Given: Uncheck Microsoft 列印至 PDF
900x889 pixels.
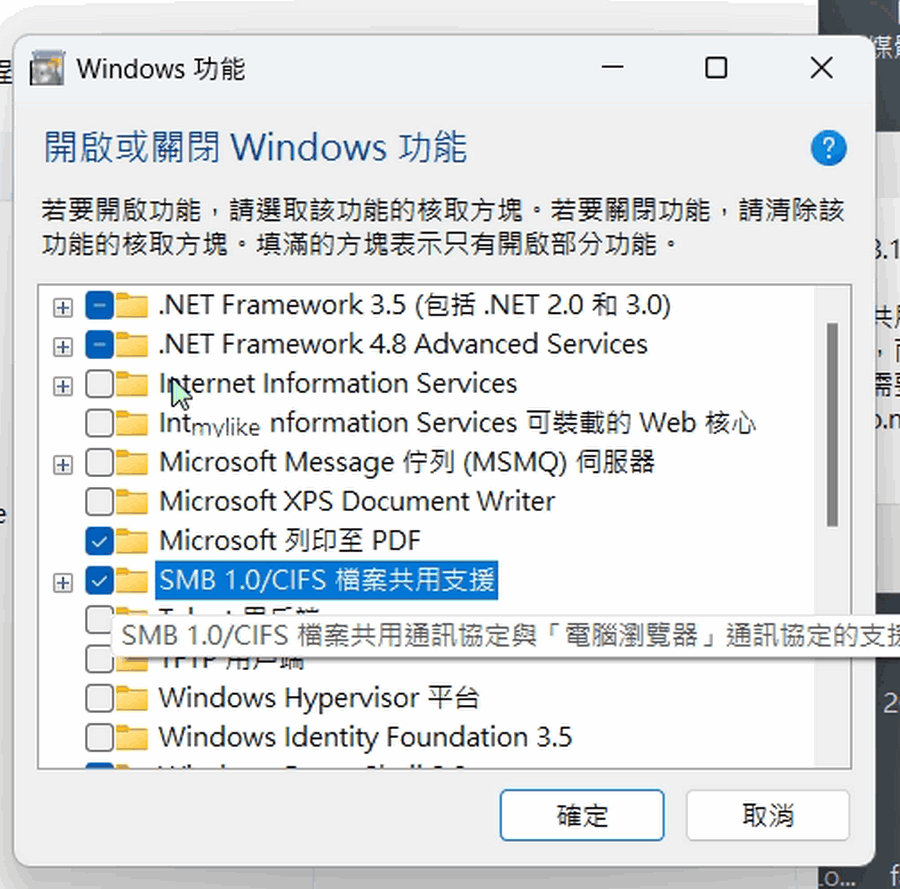Looking at the screenshot, I should 99,540.
